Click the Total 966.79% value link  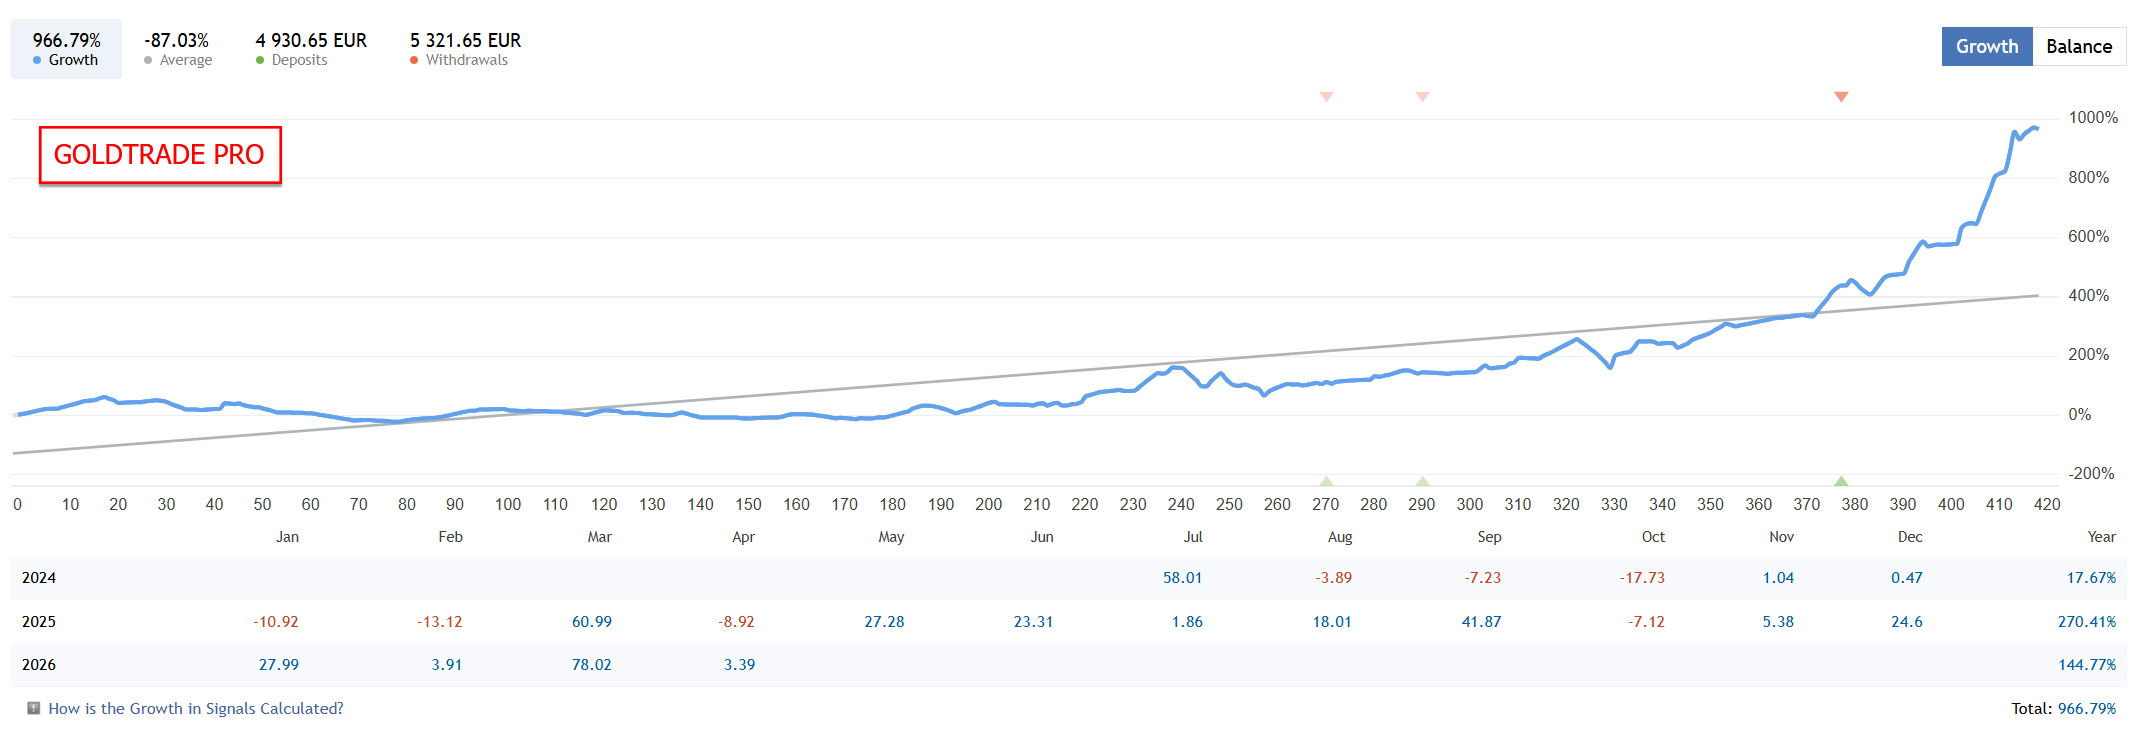coord(2086,708)
